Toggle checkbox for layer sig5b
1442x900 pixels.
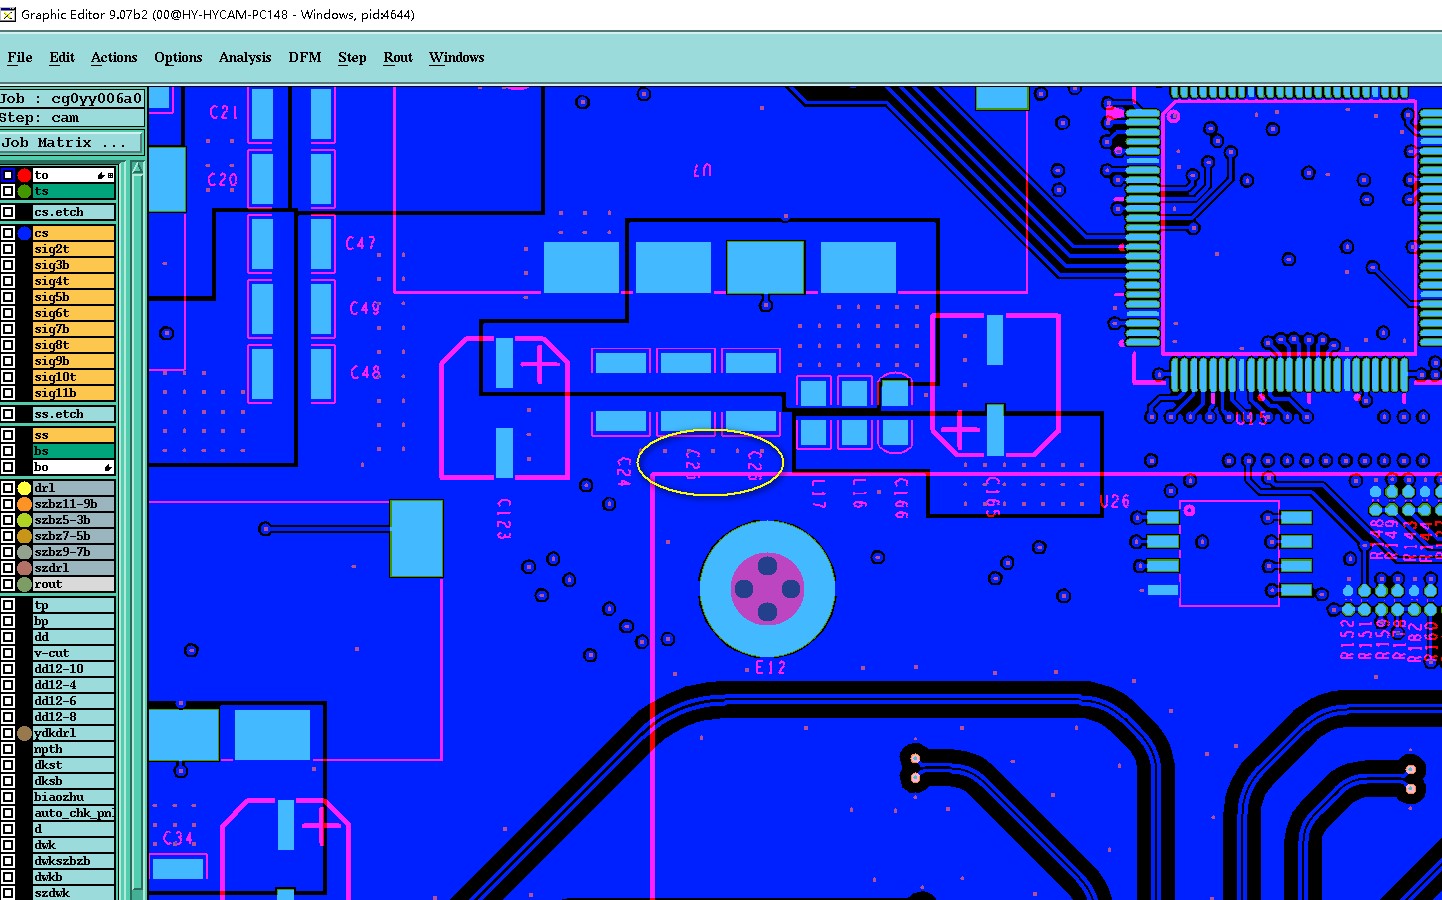pyautogui.click(x=8, y=297)
